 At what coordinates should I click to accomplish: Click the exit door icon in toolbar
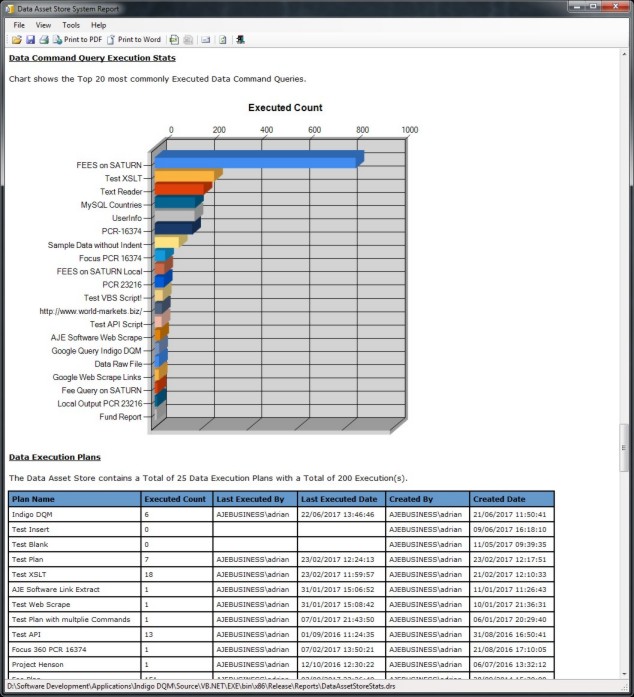coord(241,40)
